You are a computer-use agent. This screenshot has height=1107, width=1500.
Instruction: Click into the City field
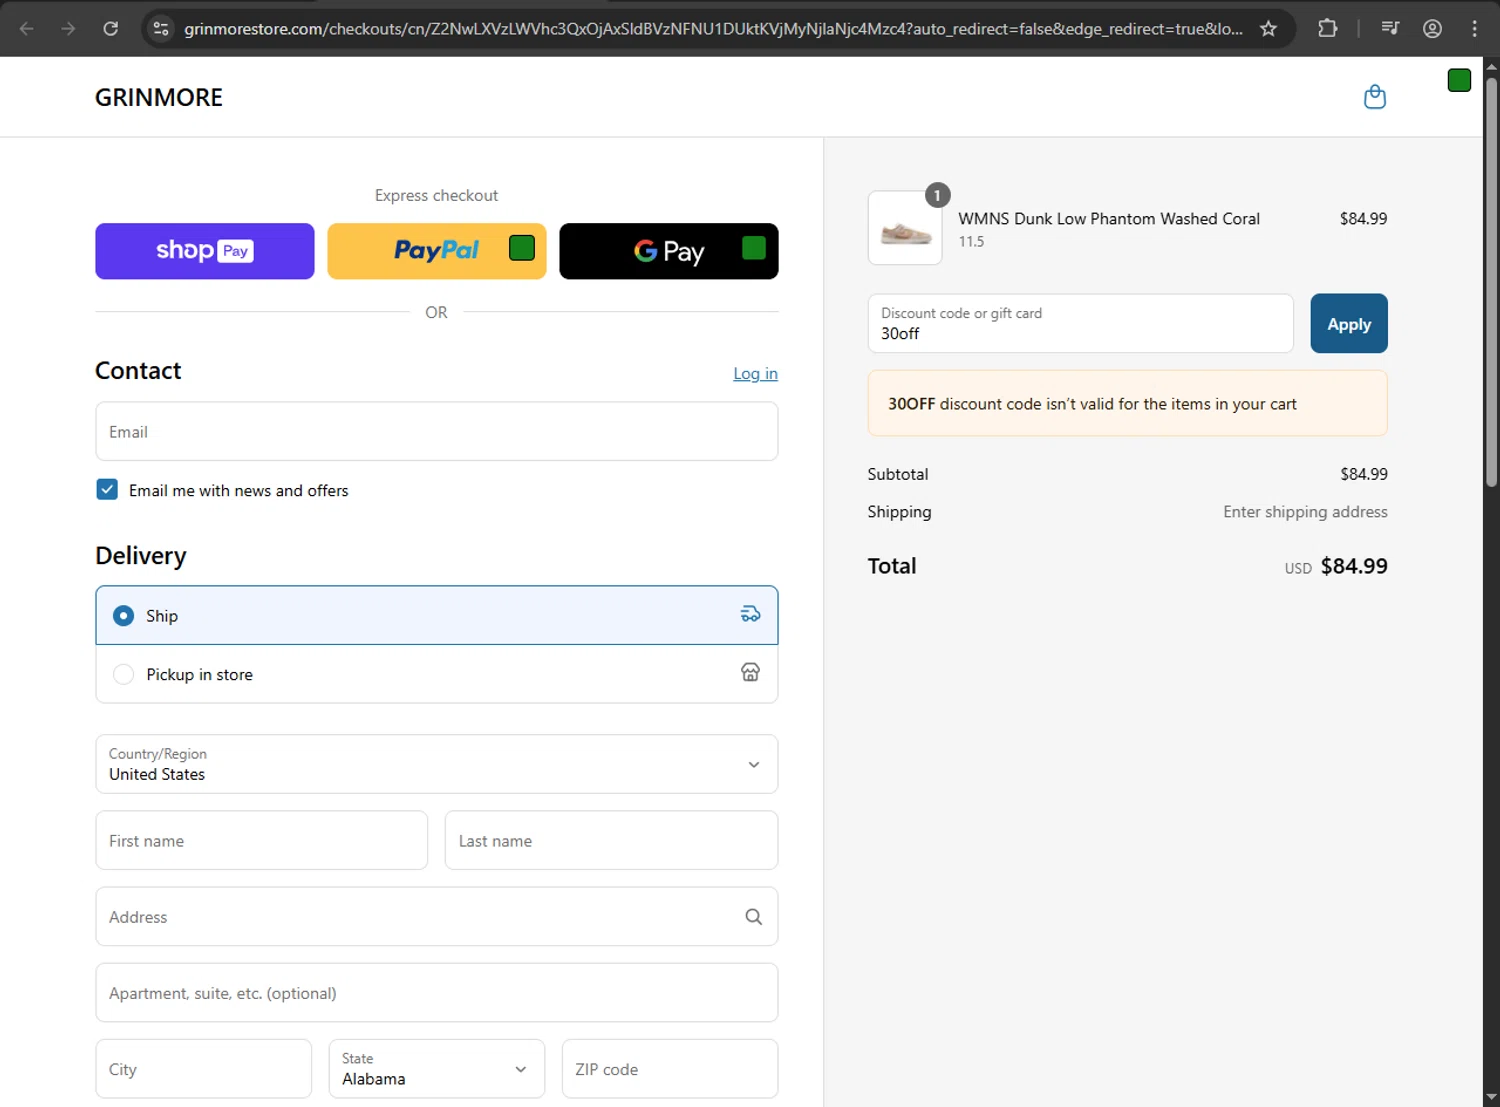pos(204,1068)
